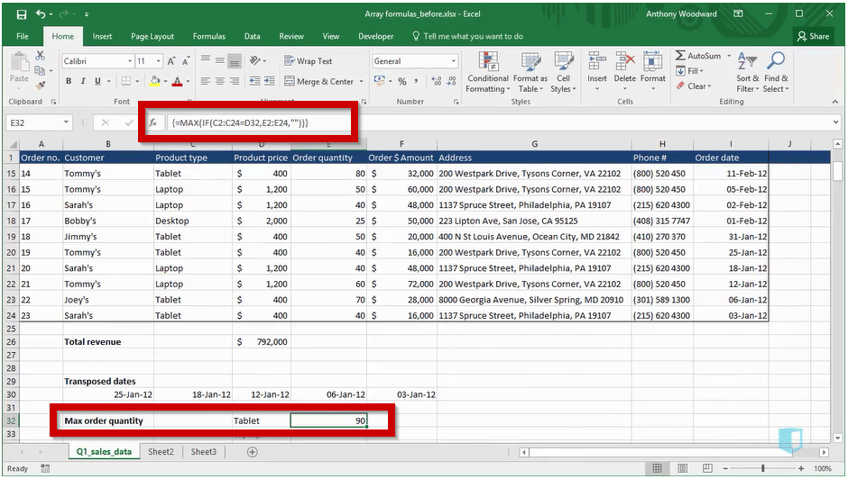This screenshot has width=848, height=479.
Task: Click the Delete cells icon
Action: [625, 62]
